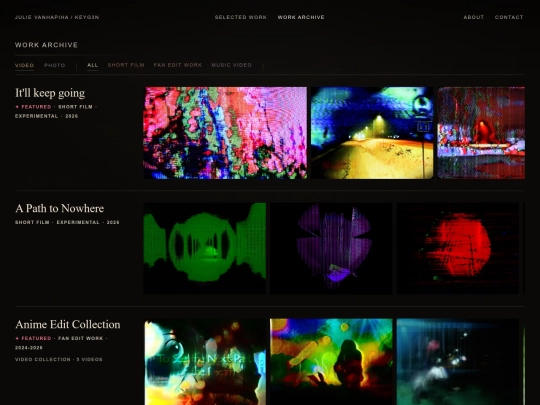The image size is (540, 405).
Task: Select the All filter
Action: [x=93, y=65]
